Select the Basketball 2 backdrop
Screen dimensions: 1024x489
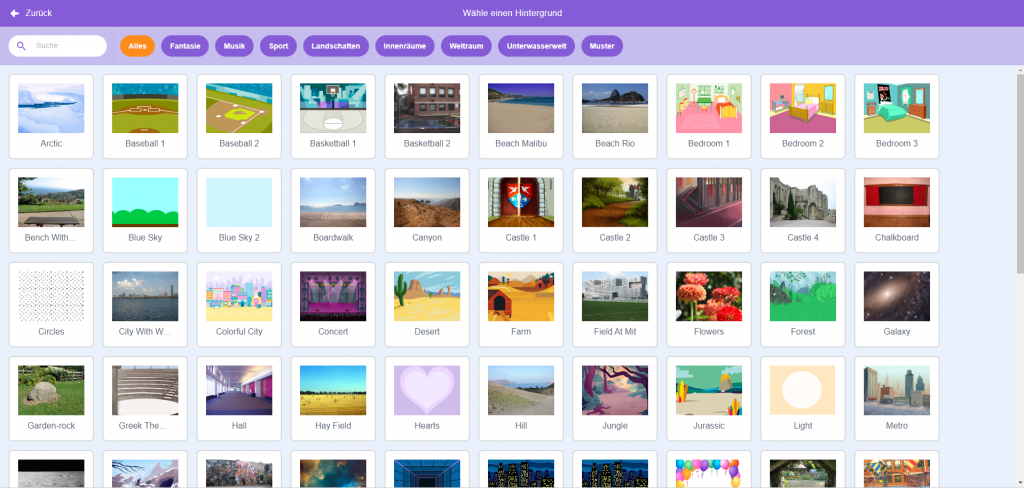click(427, 116)
